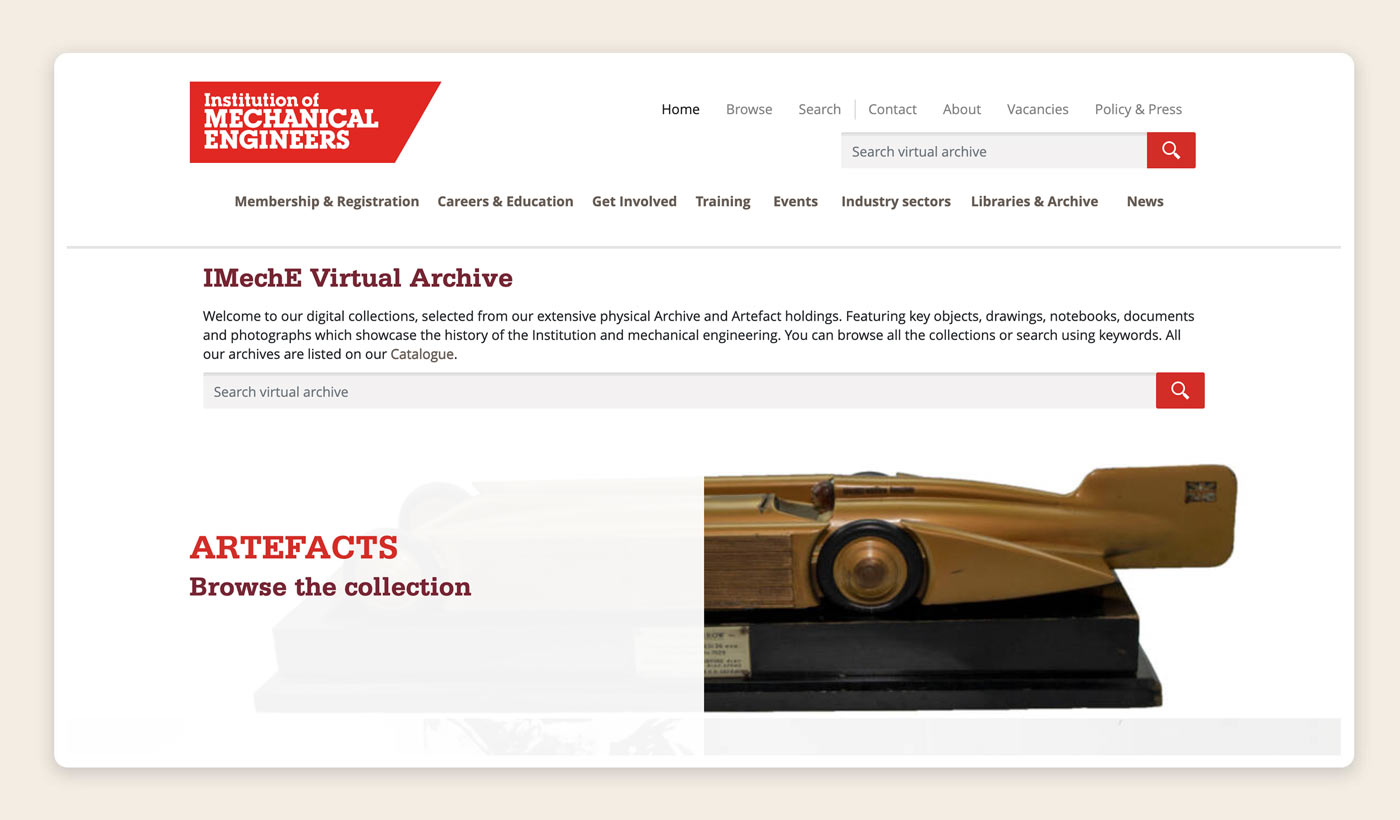Click the red search icon in header
Viewport: 1400px width, 820px height.
pyautogui.click(x=1170, y=151)
